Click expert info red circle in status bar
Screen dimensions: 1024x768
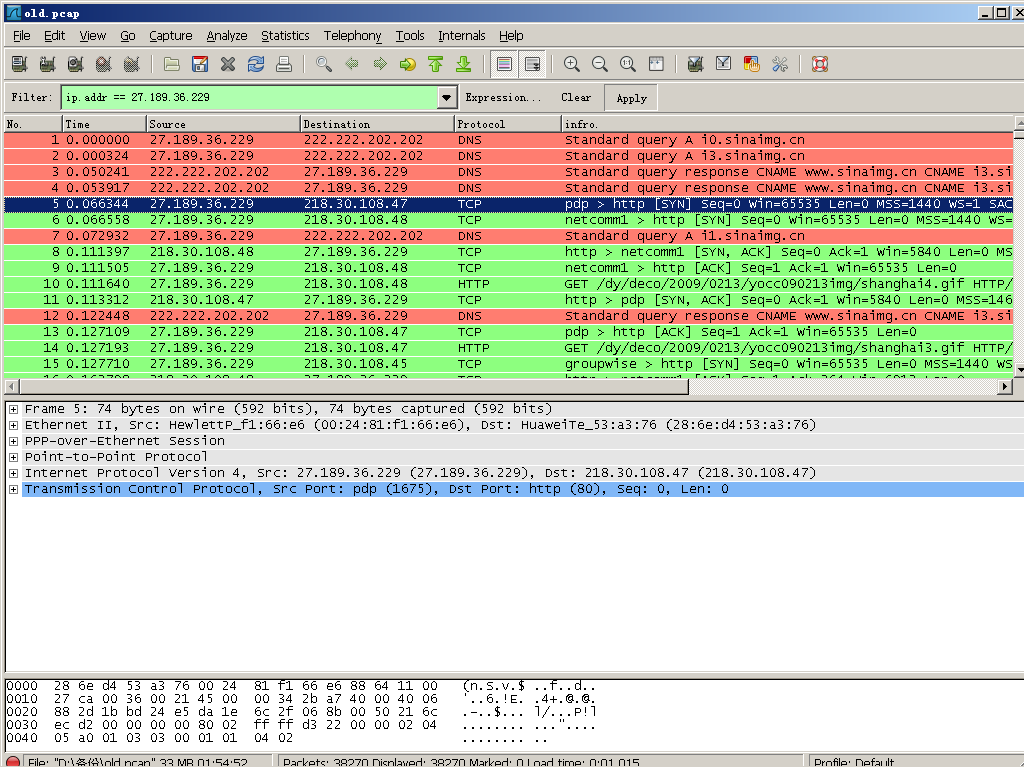[x=13, y=762]
